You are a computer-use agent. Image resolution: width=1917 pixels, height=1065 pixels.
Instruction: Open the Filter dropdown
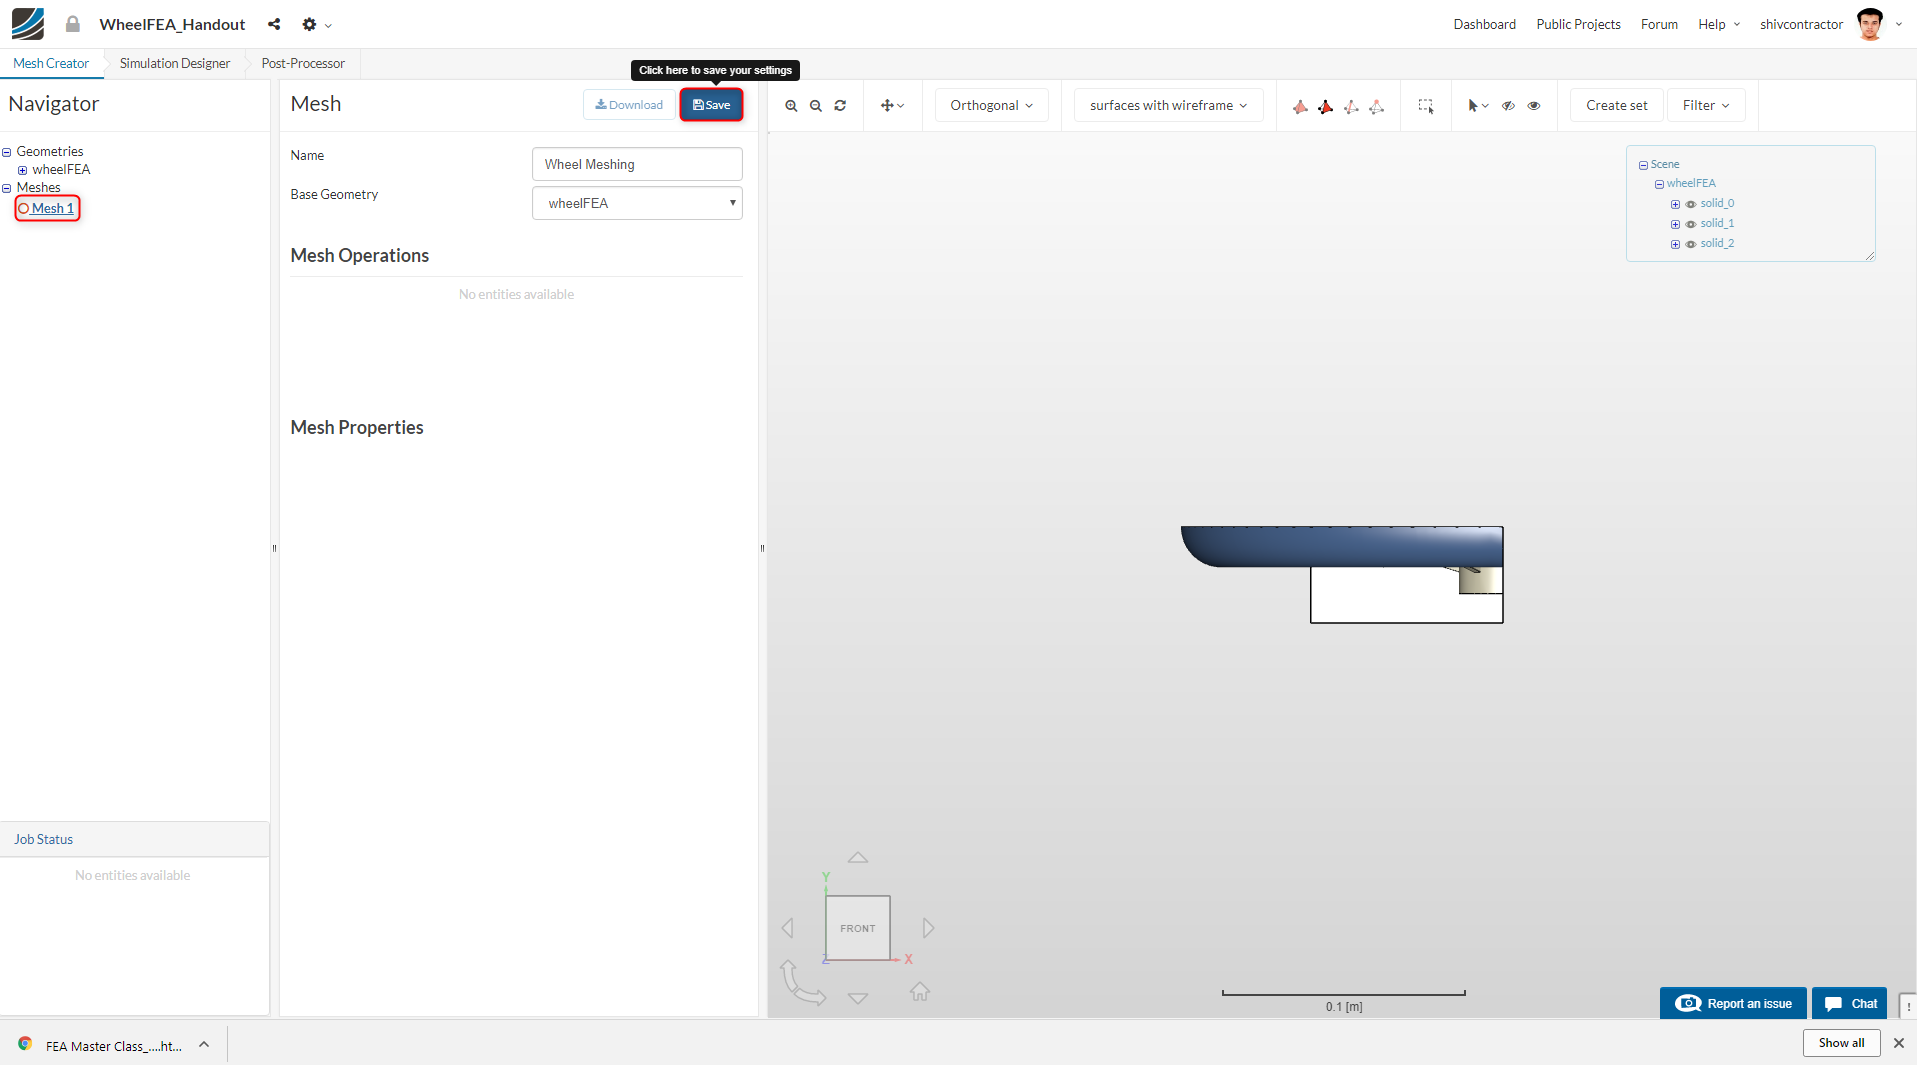[x=1706, y=105]
